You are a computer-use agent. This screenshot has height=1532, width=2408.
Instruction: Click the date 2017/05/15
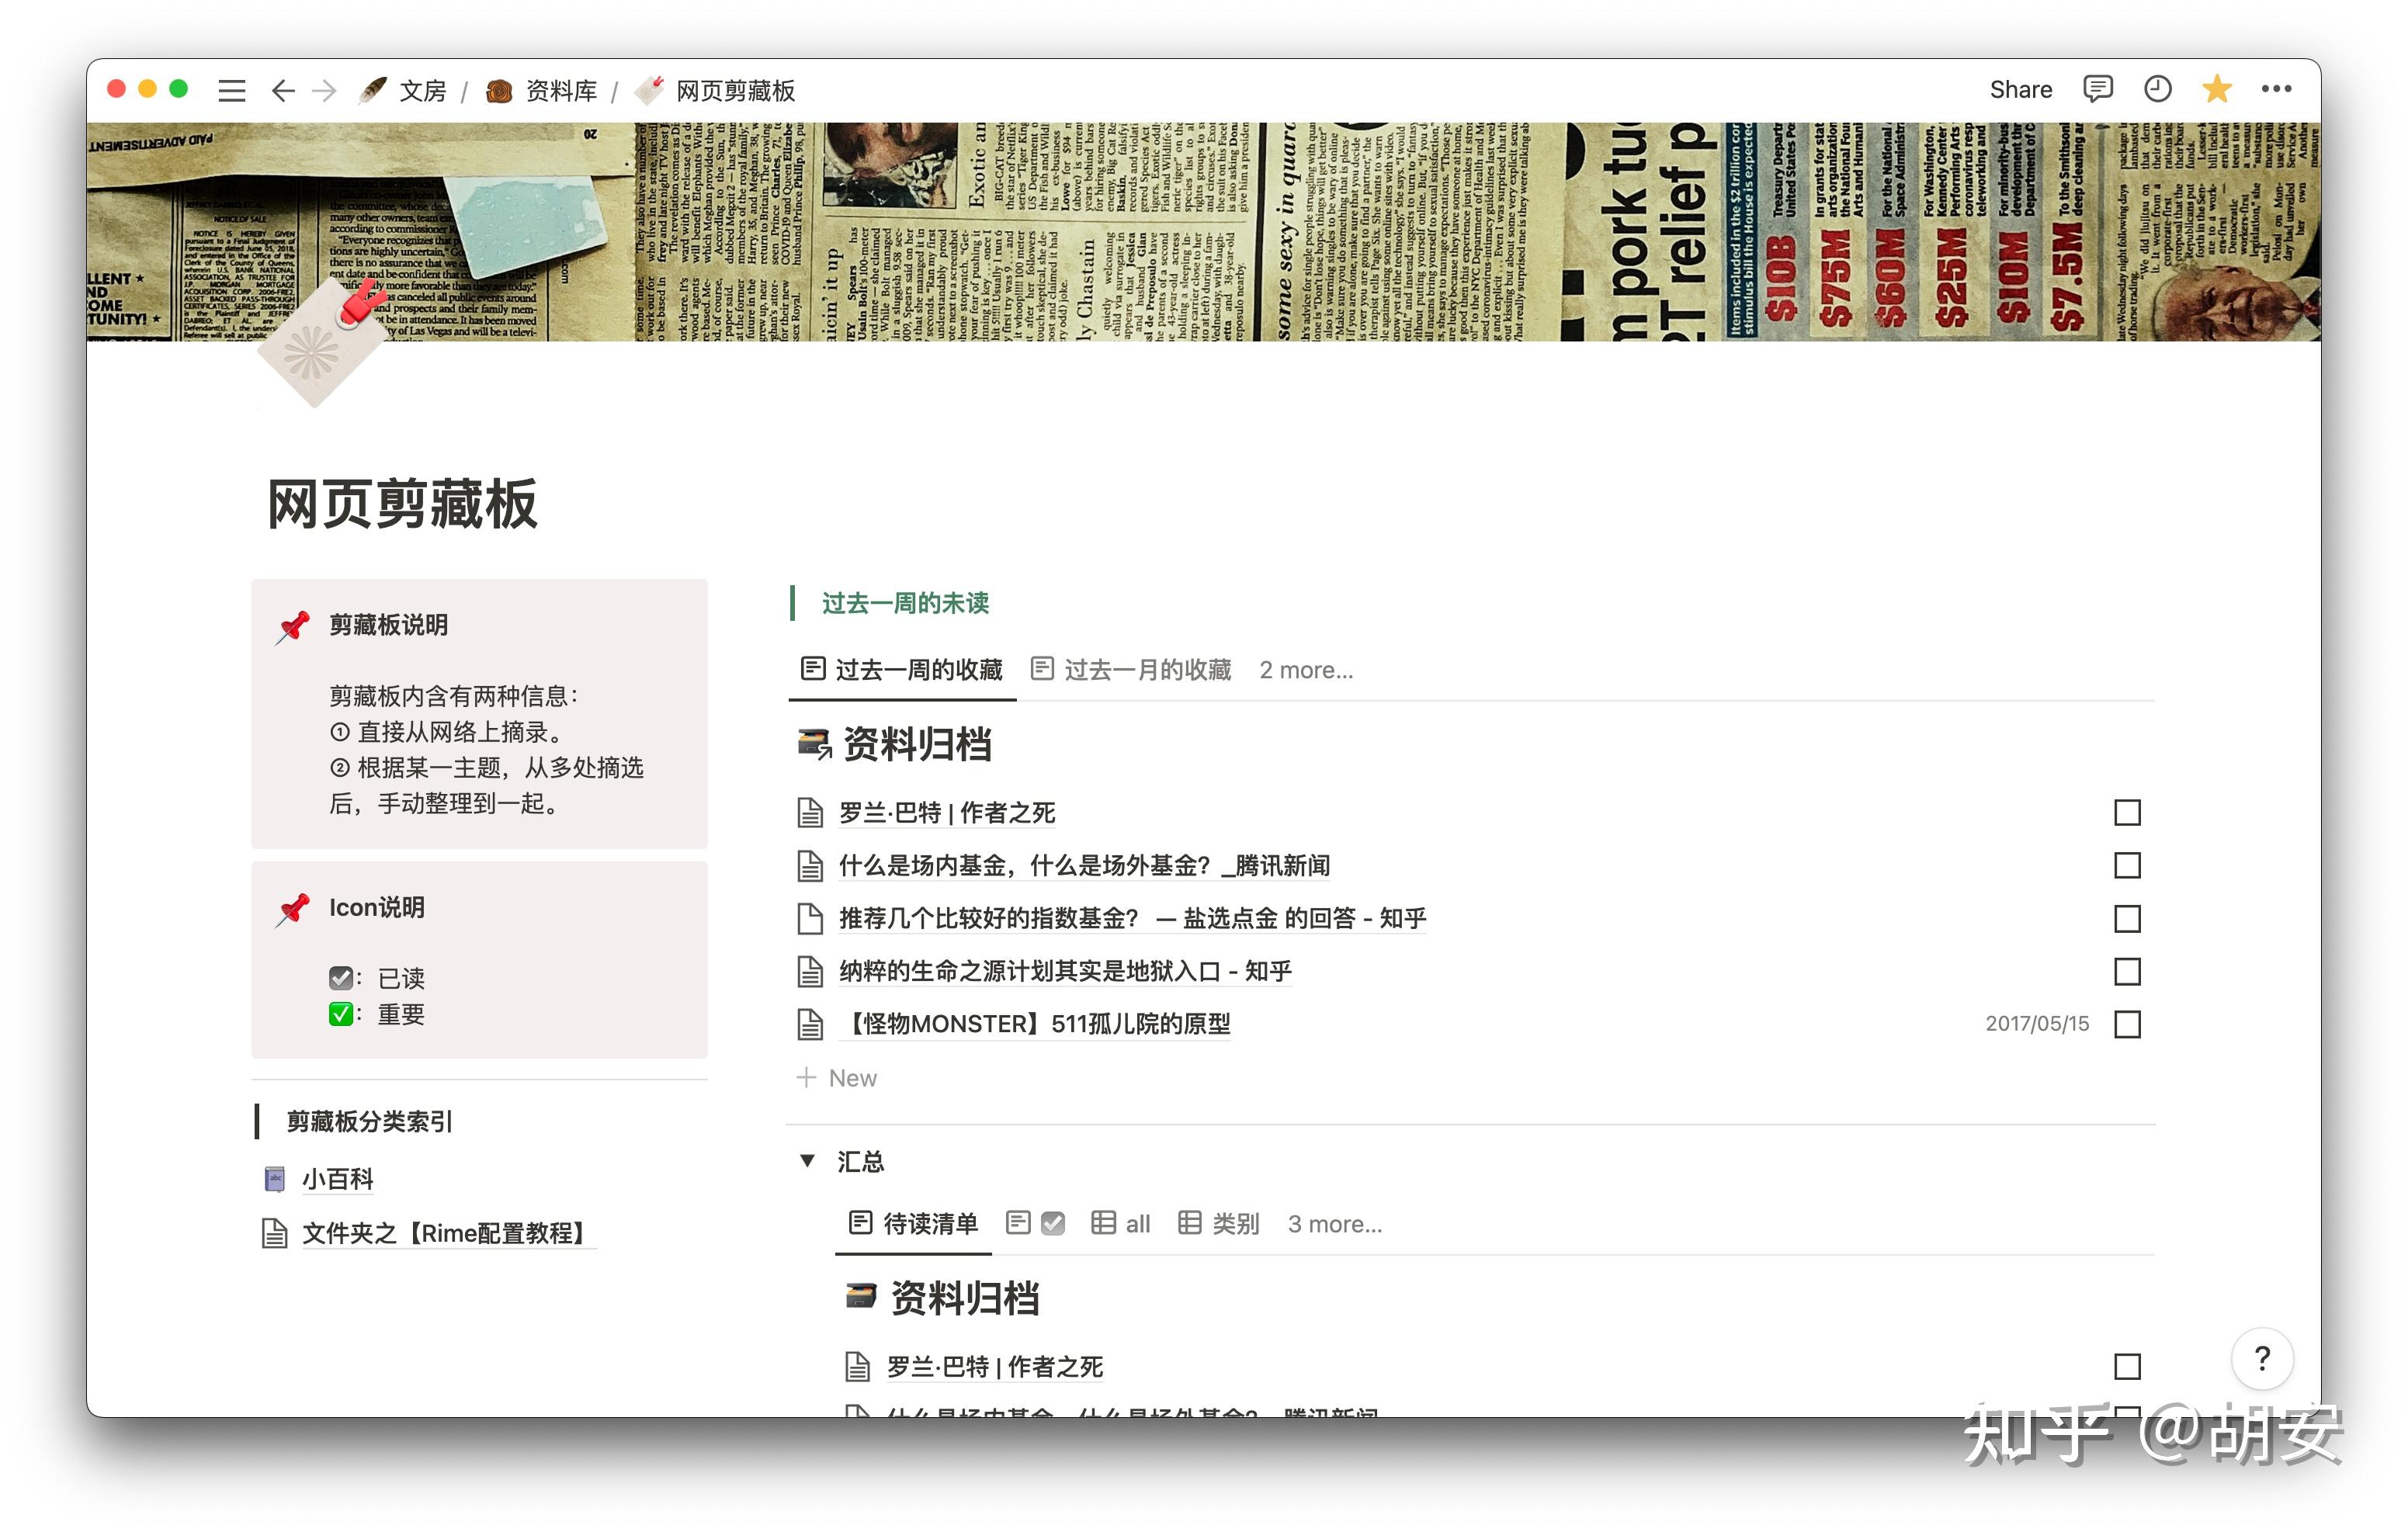coord(2037,1024)
